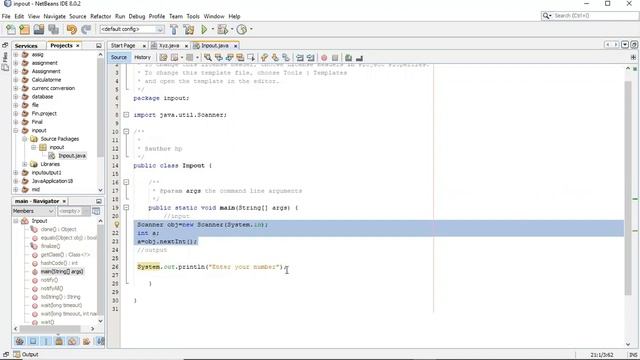Toggle Show Inherited Members in Navigator
Image resolution: width=640 pixels, height=360 pixels.
(20, 341)
